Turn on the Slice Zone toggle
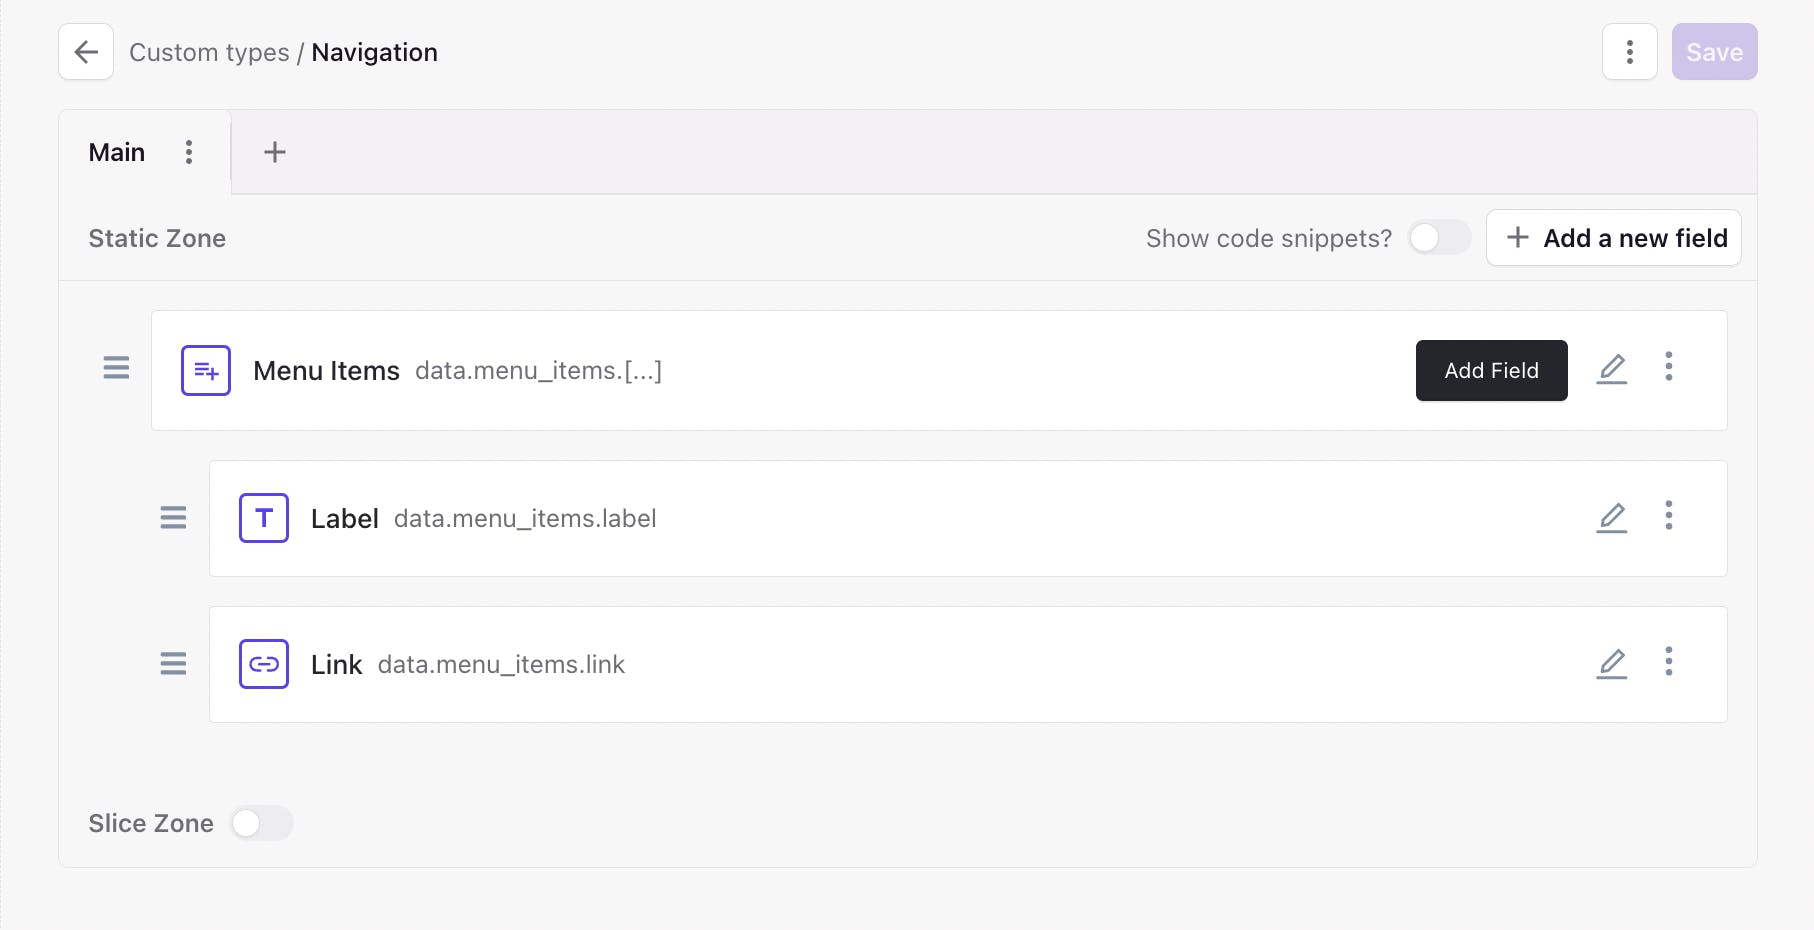 pyautogui.click(x=261, y=823)
